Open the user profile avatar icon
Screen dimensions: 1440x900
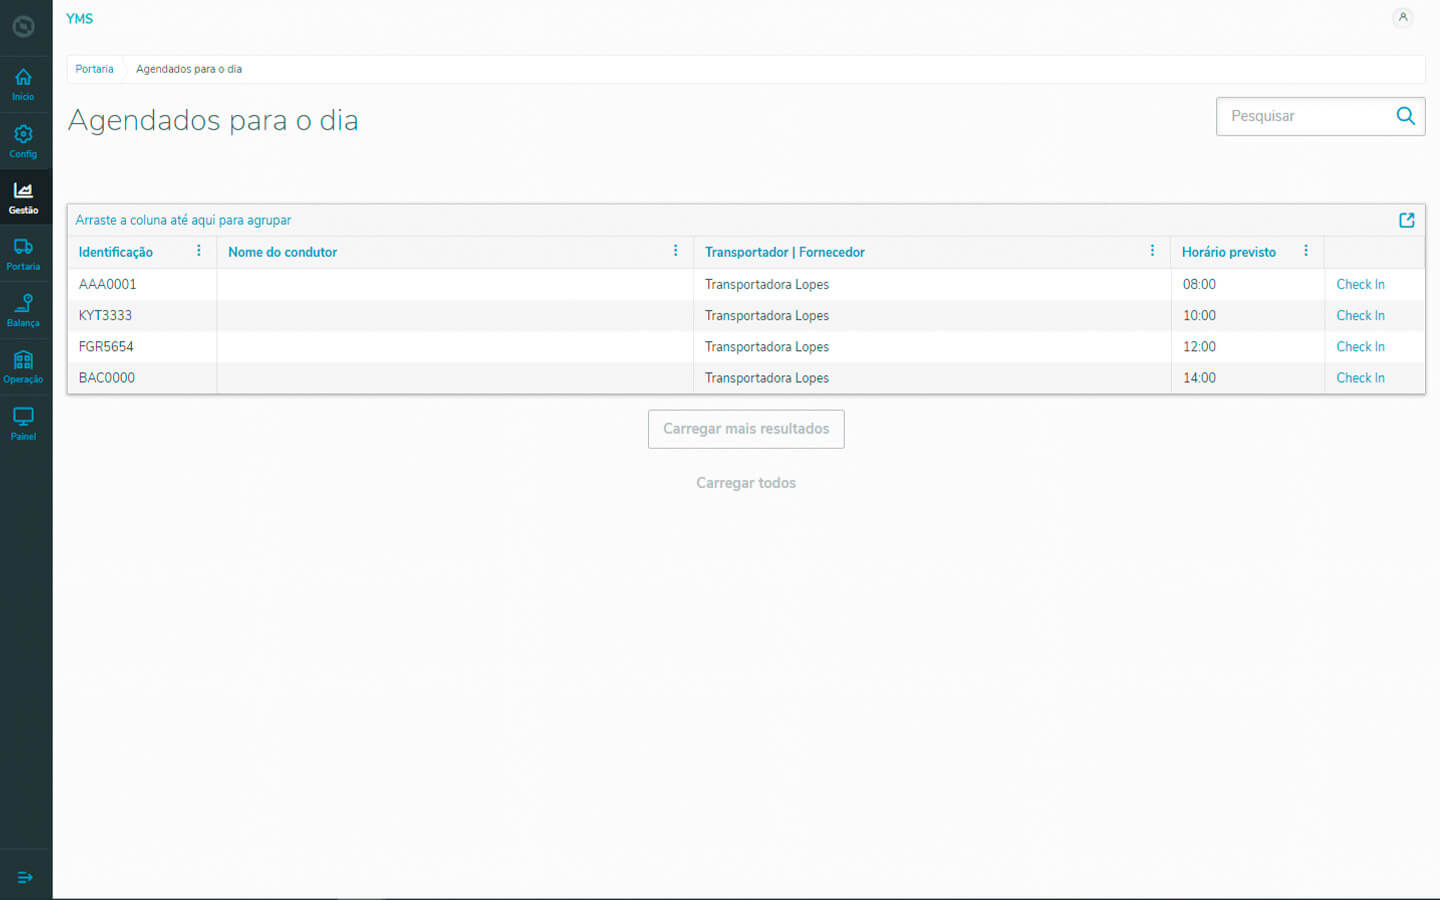click(x=1403, y=17)
